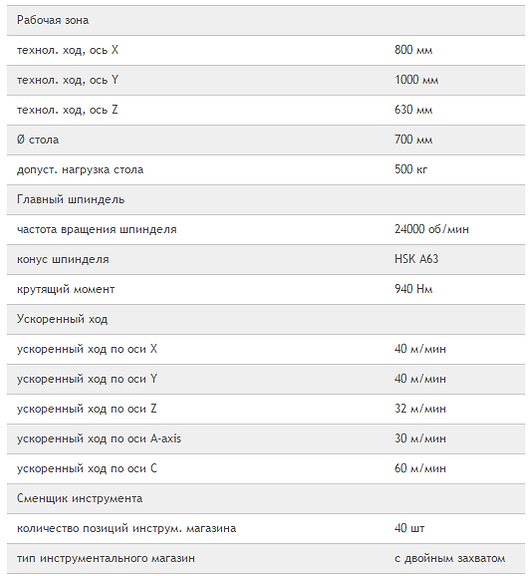Select the 'ускоренный ход по оси X' label

[x=87, y=349]
